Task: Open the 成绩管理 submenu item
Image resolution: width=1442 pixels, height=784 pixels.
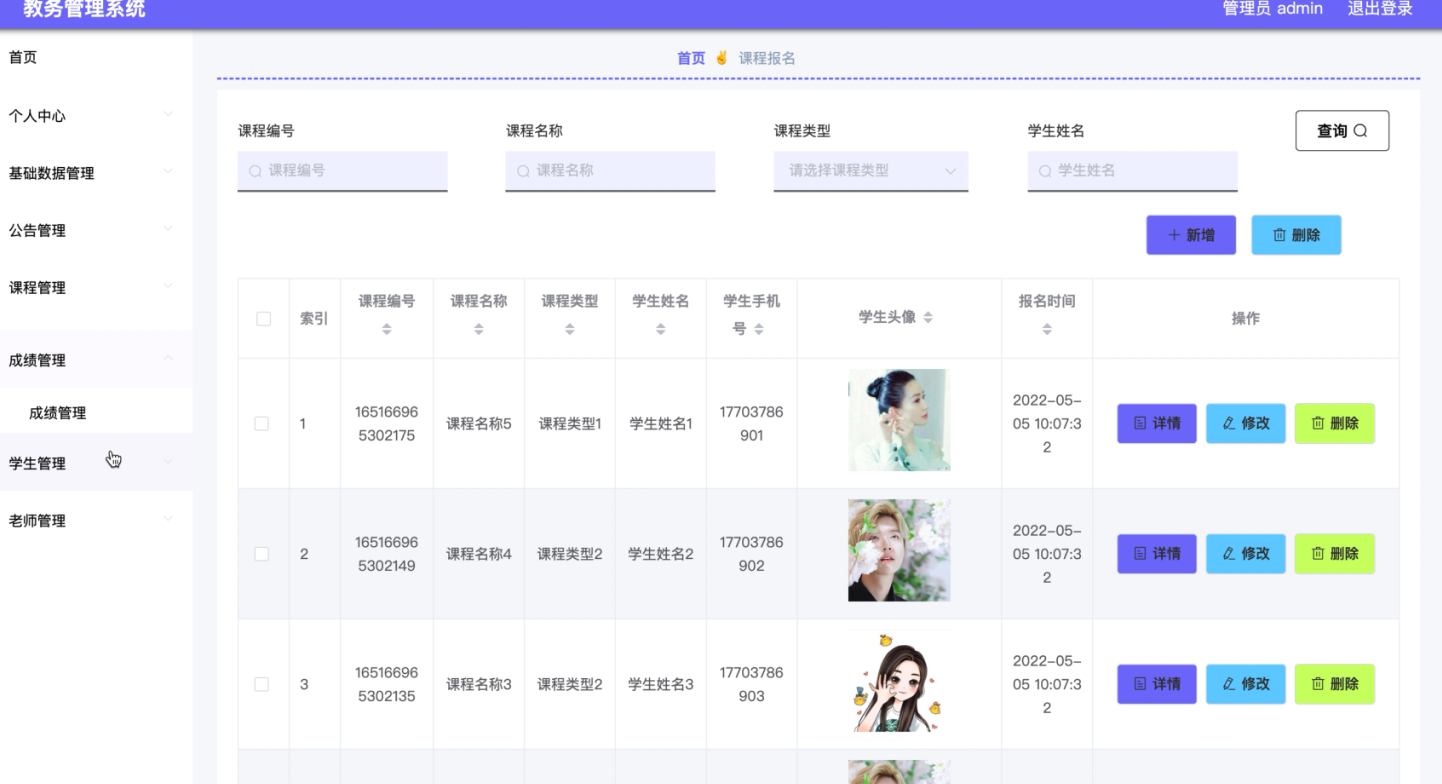Action: click(96, 412)
